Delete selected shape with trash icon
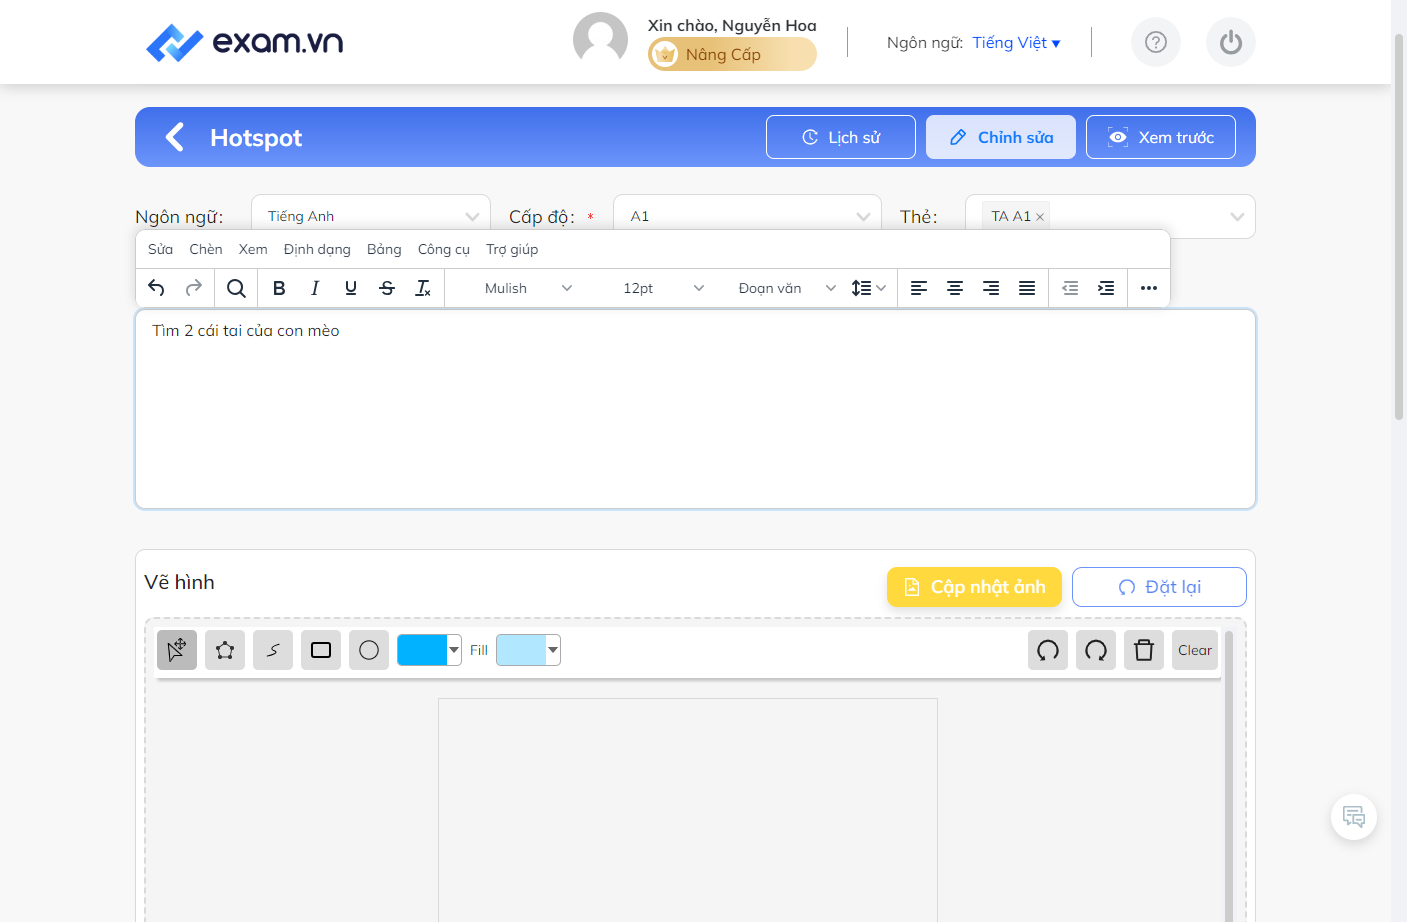Image resolution: width=1407 pixels, height=922 pixels. (x=1144, y=650)
